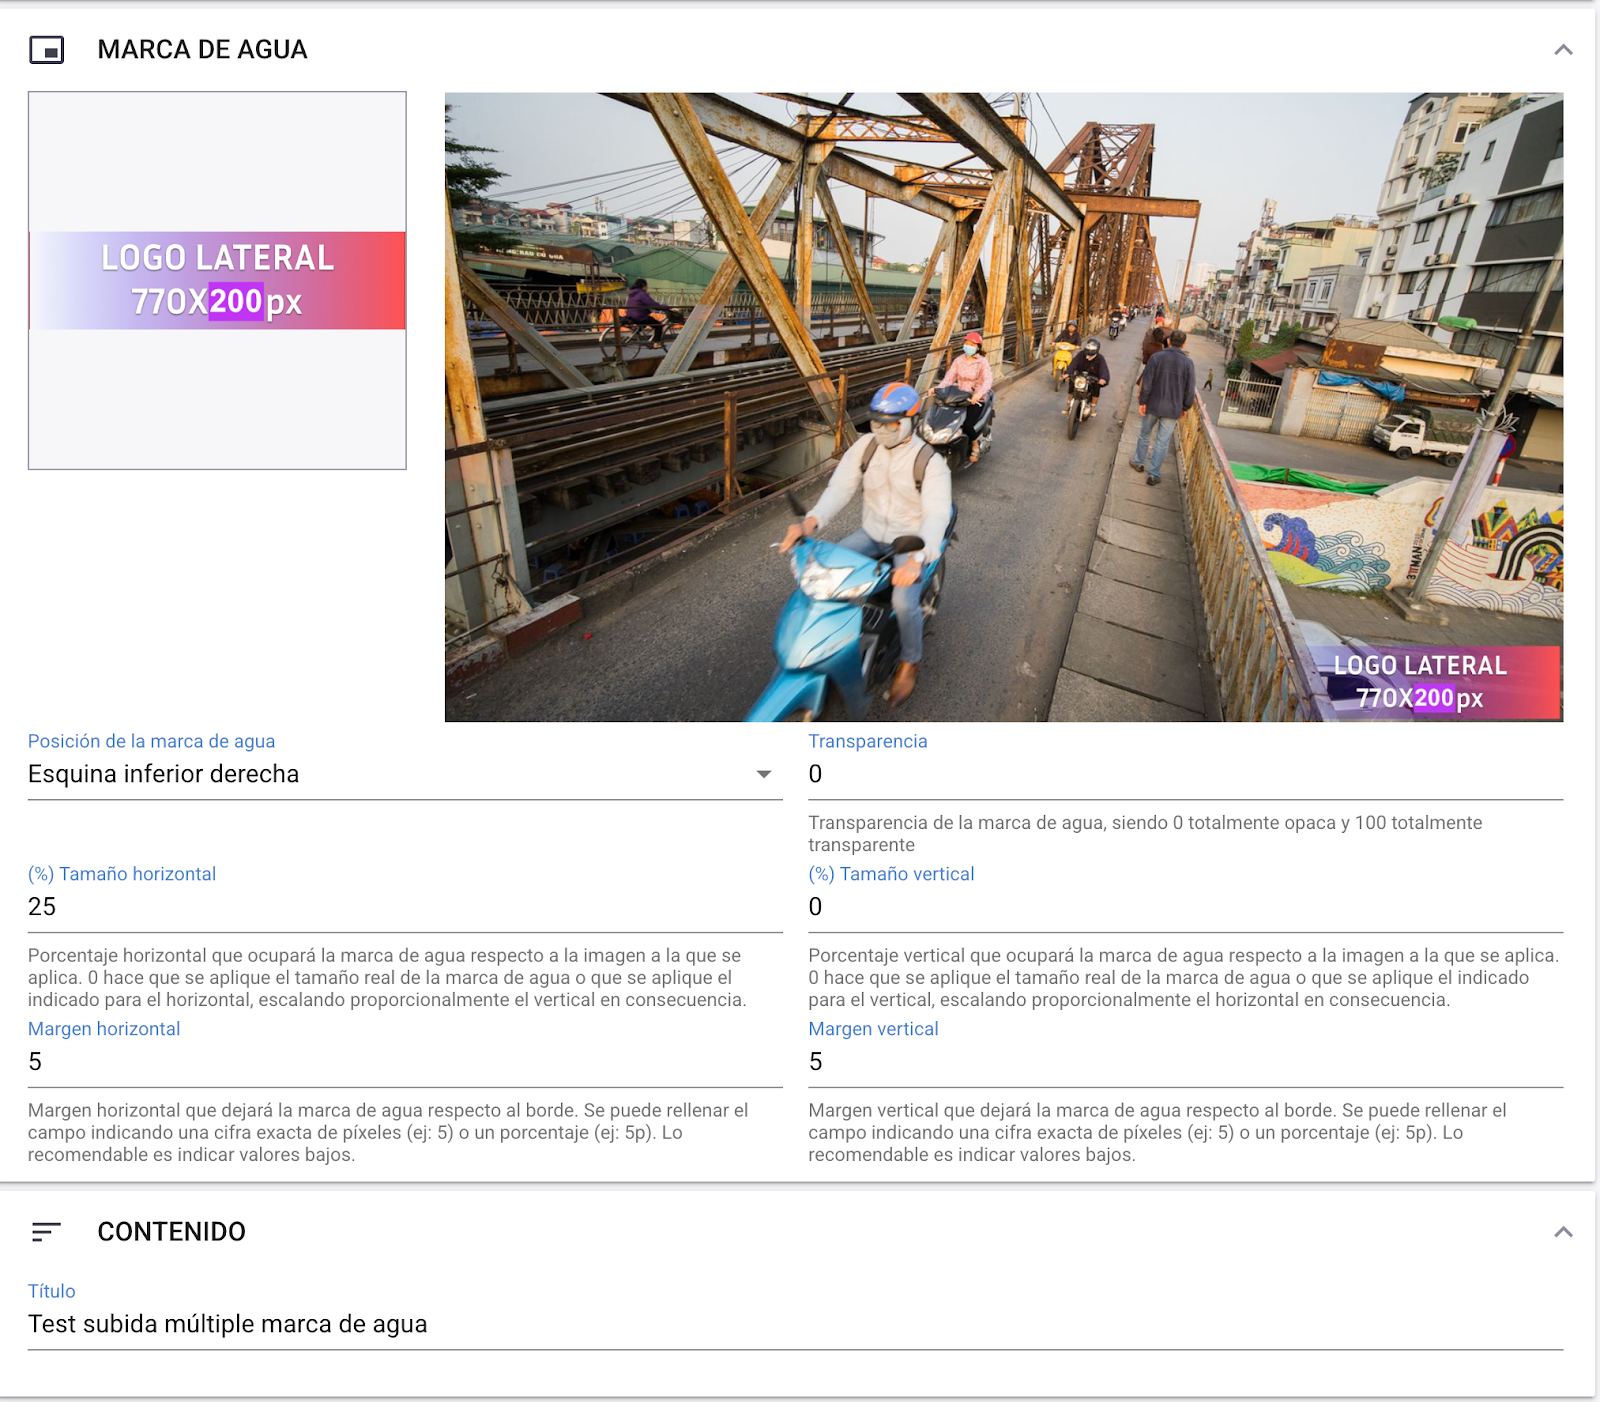The image size is (1600, 1402).
Task: Open the Posición de la marca de agua dropdown
Action: pyautogui.click(x=400, y=773)
